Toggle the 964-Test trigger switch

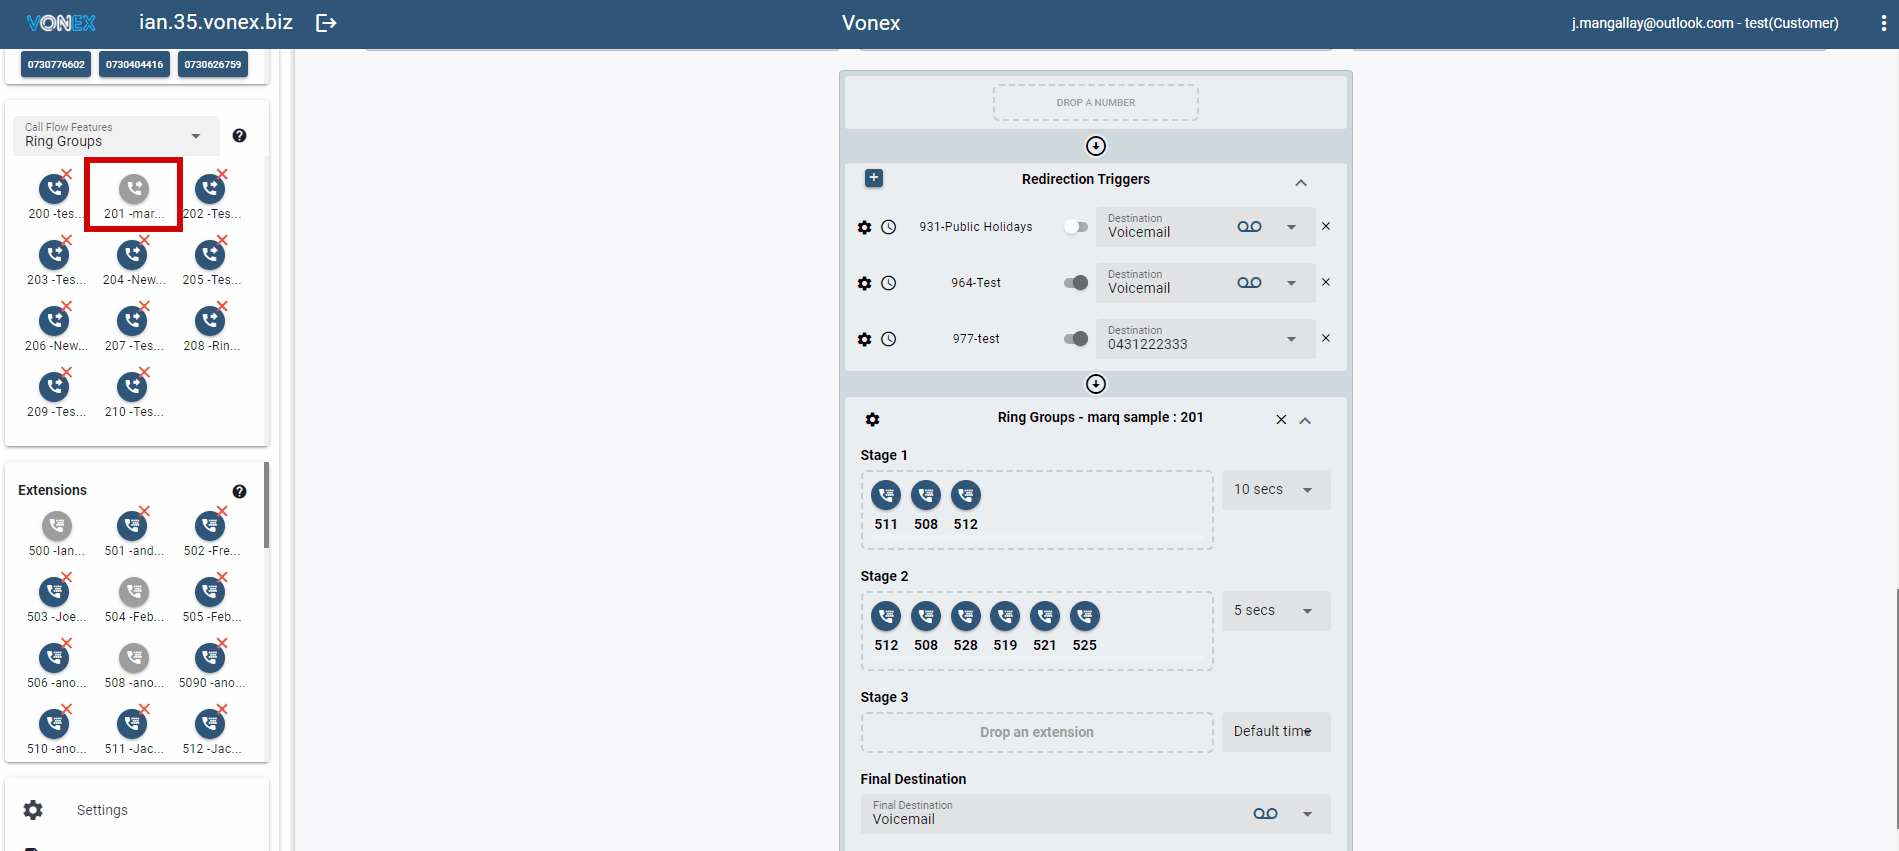coord(1075,283)
